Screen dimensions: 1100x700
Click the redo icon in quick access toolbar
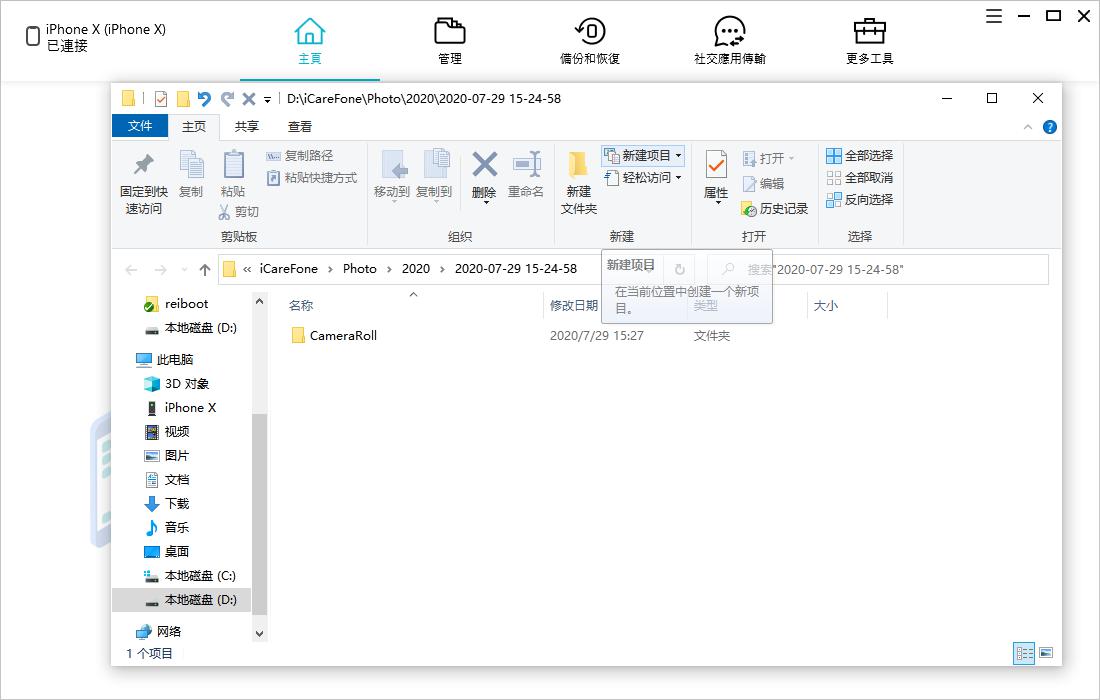[227, 99]
